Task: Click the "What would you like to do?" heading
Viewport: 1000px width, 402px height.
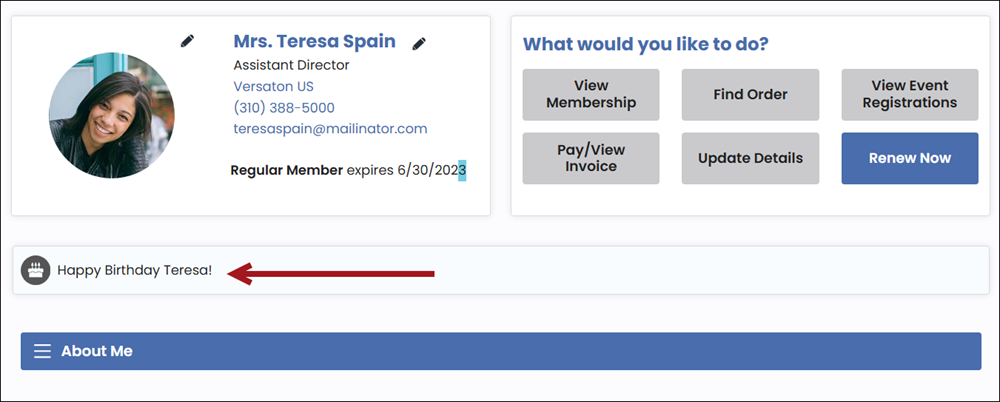Action: [x=645, y=45]
